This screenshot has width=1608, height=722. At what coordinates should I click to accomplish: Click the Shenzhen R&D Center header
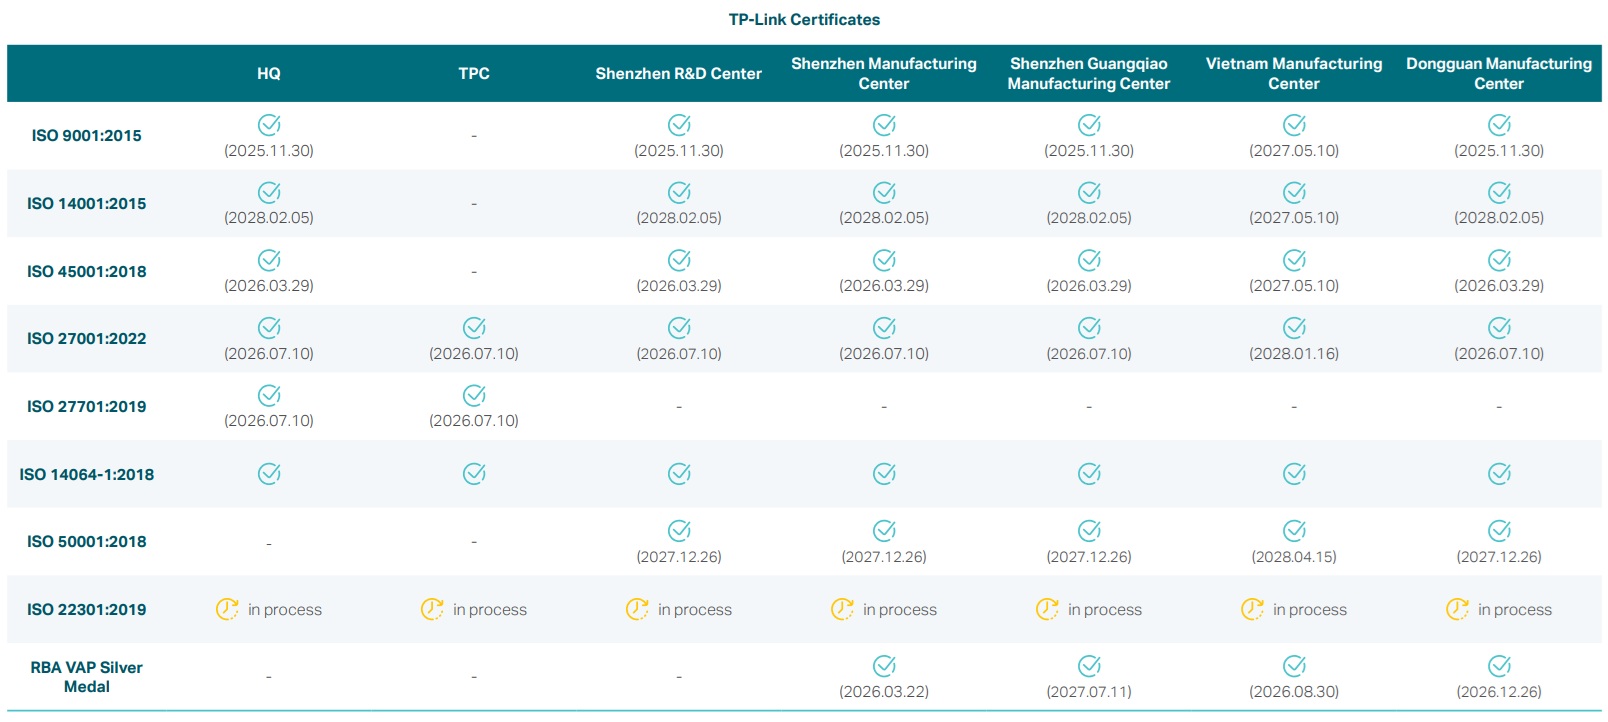(679, 74)
